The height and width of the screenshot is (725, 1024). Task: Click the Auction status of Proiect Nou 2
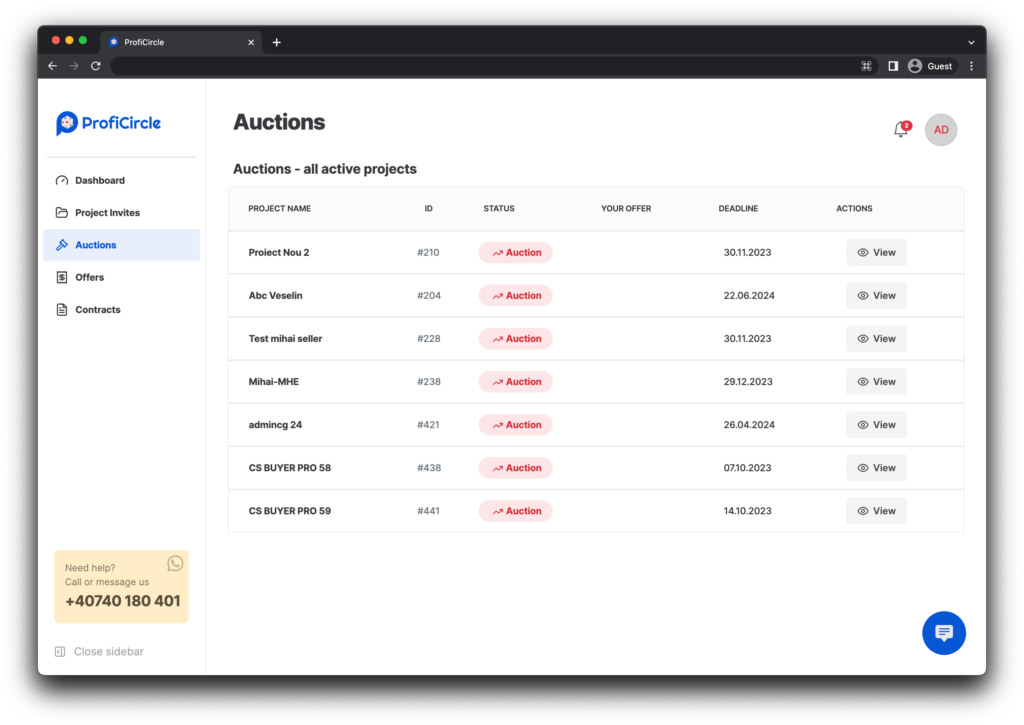[x=516, y=252]
